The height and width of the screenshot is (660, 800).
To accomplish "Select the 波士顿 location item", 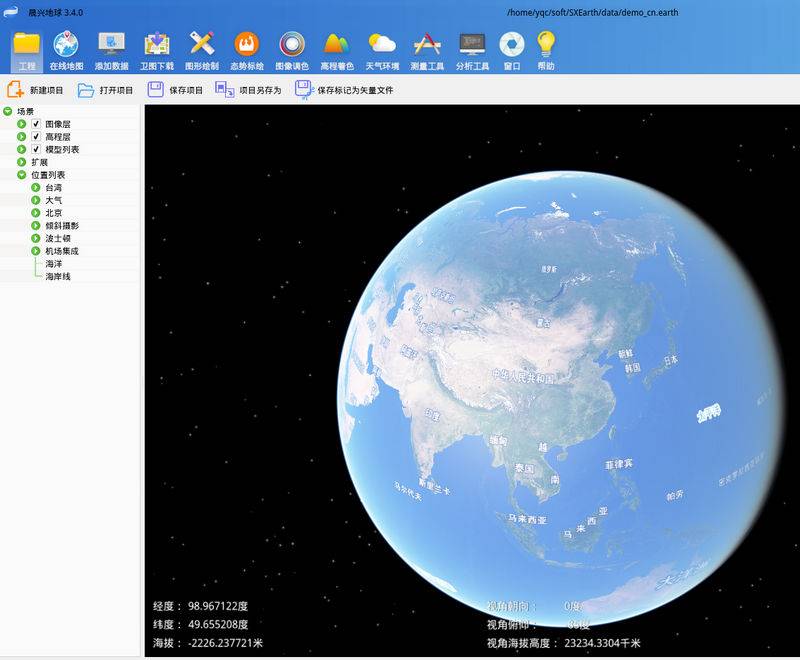I will point(58,238).
